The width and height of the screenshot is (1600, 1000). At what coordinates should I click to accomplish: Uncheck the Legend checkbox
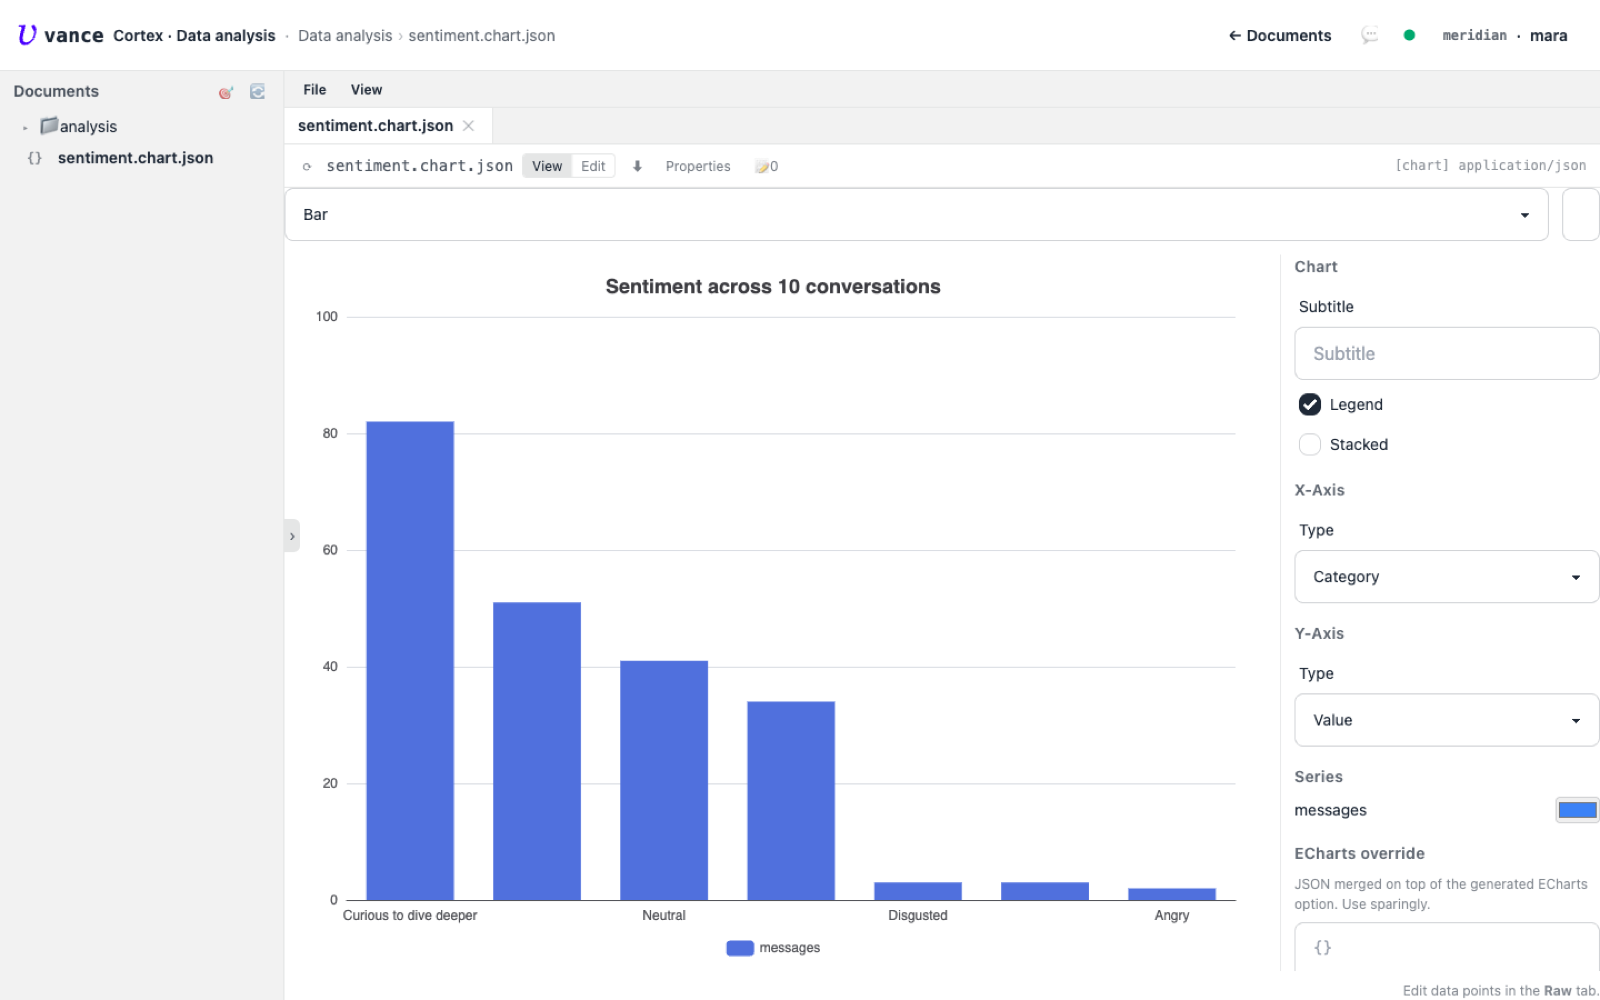[x=1310, y=404]
